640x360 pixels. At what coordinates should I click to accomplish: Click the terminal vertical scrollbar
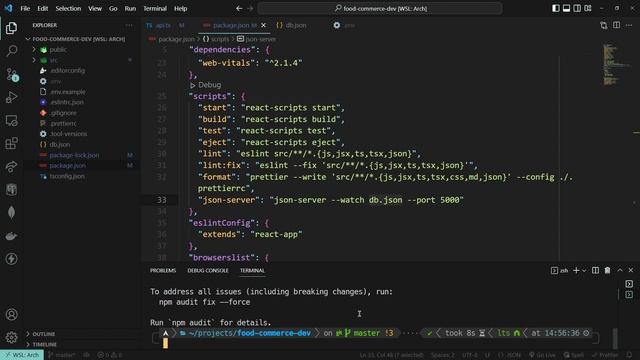click(615, 339)
